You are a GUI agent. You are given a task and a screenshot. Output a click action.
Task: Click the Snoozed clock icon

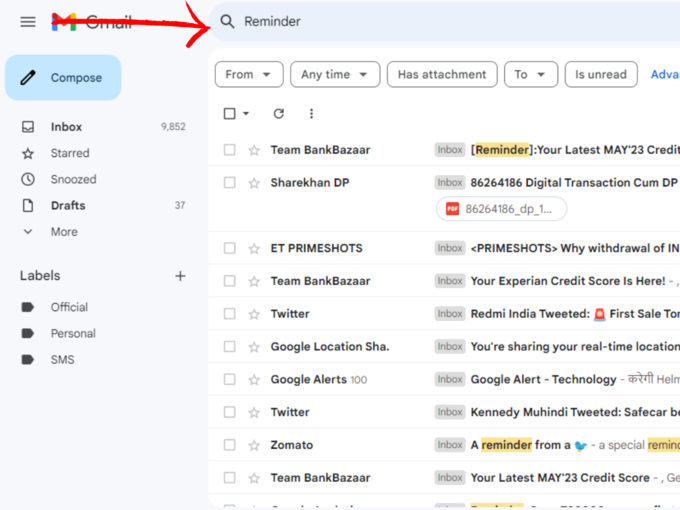pos(28,179)
